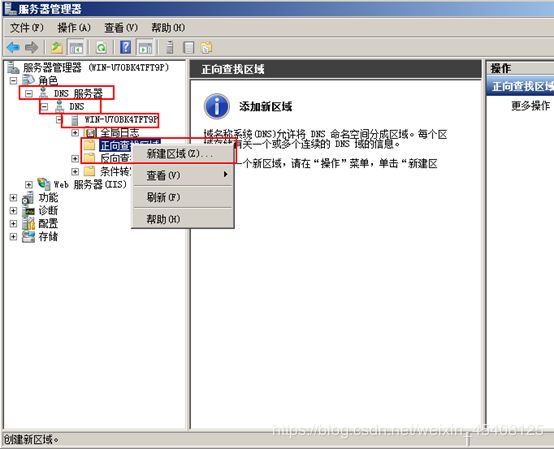Click the DNS 服务器 role icon
554x449 pixels.
43,93
